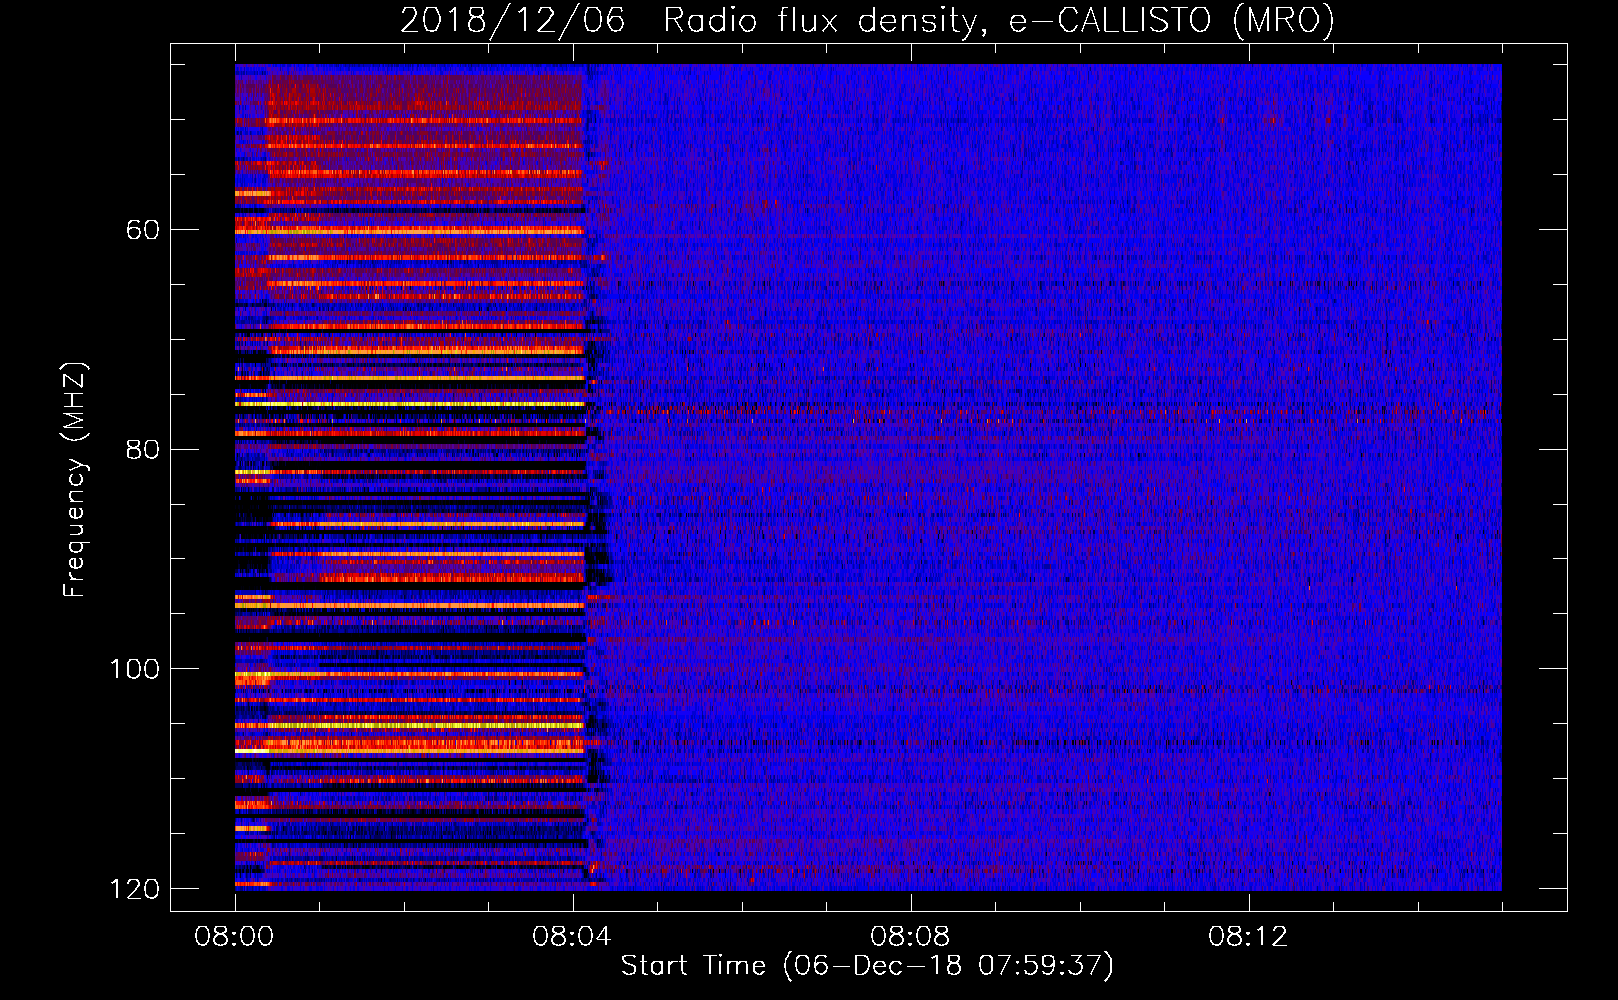Click the '120' frequency tick label
Image resolution: width=1618 pixels, height=1000 pixels.
[135, 889]
